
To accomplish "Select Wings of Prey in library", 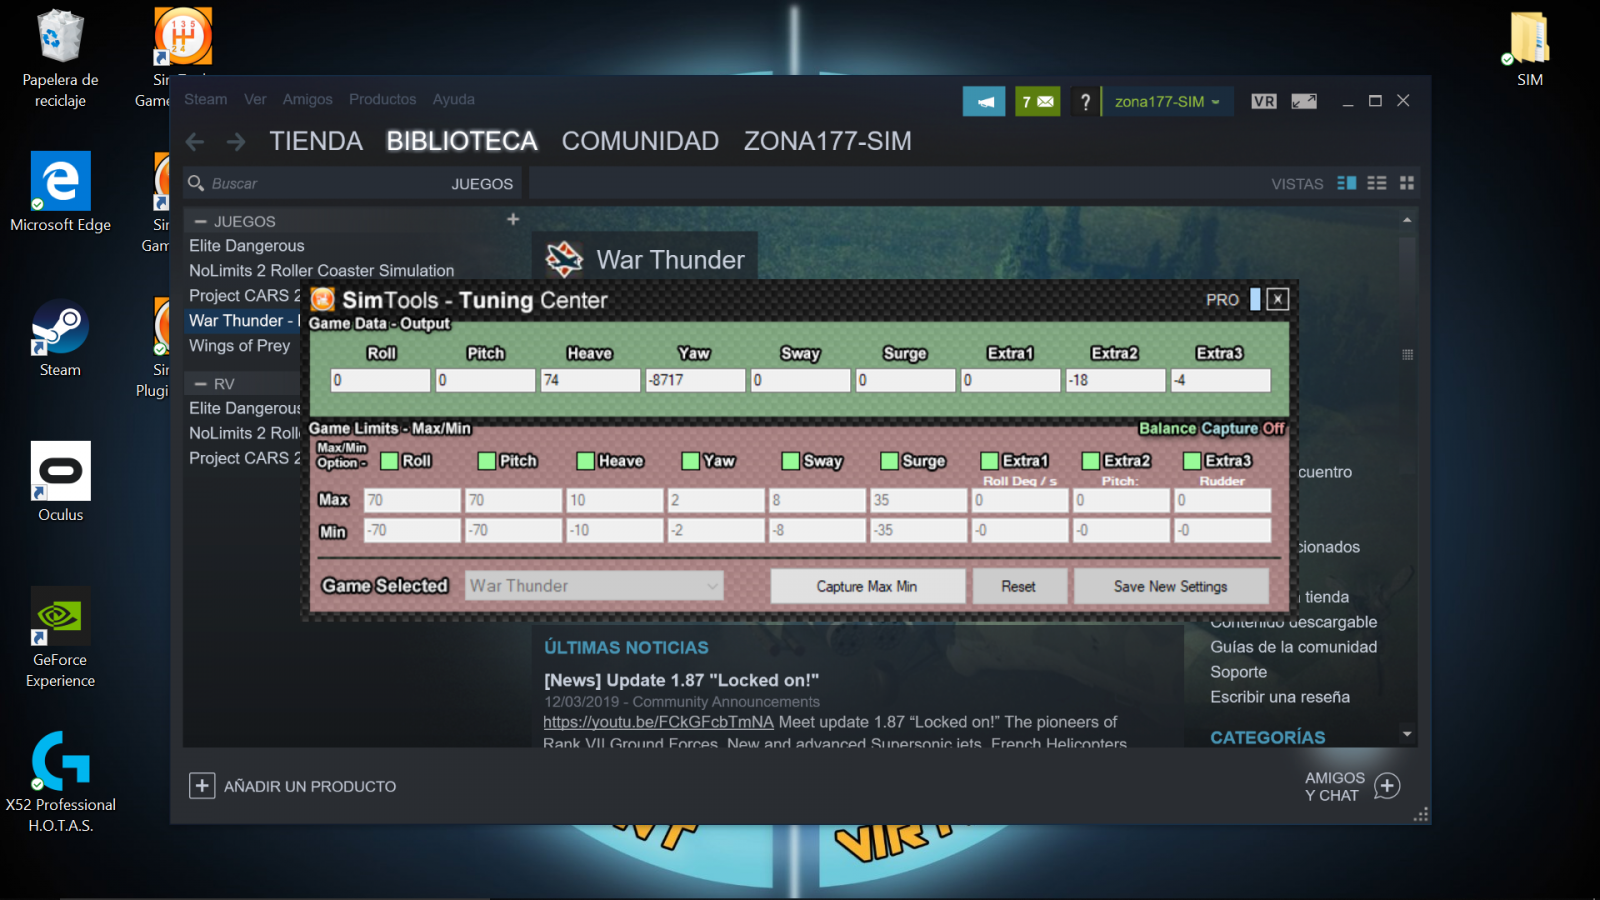I will click(240, 346).
